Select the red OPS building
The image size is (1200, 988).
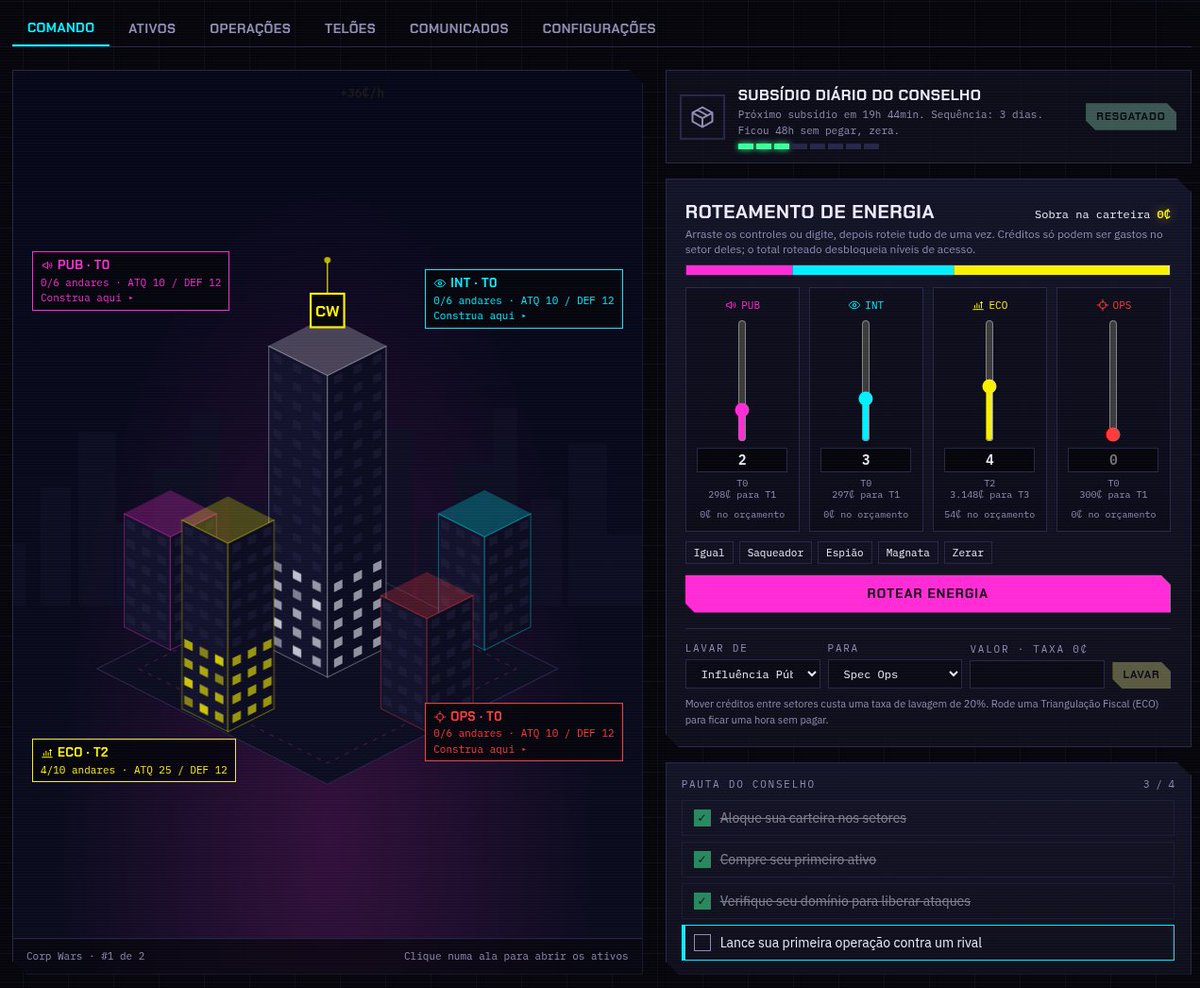coord(426,645)
